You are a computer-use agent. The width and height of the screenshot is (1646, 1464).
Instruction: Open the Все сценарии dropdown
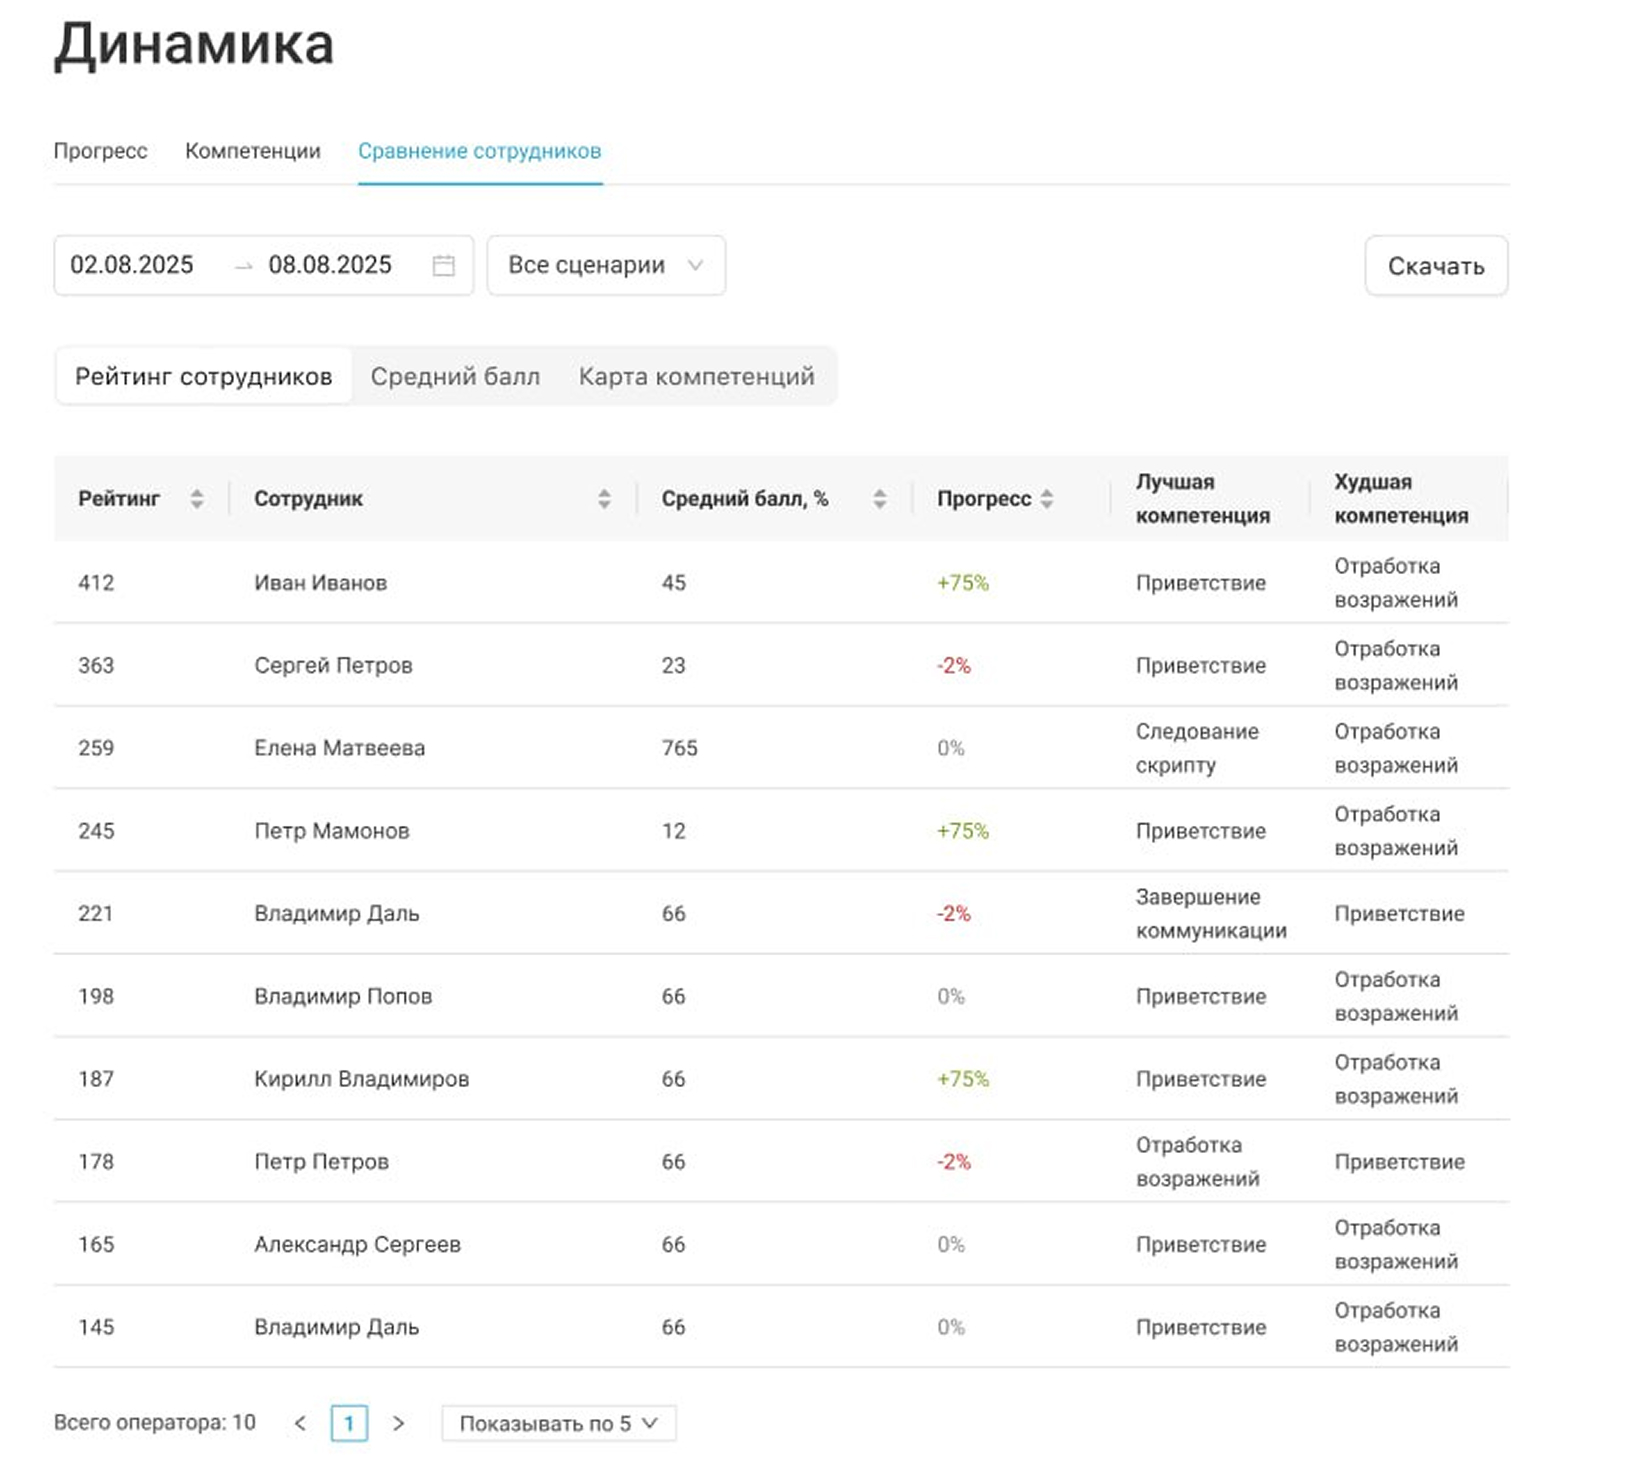click(606, 265)
